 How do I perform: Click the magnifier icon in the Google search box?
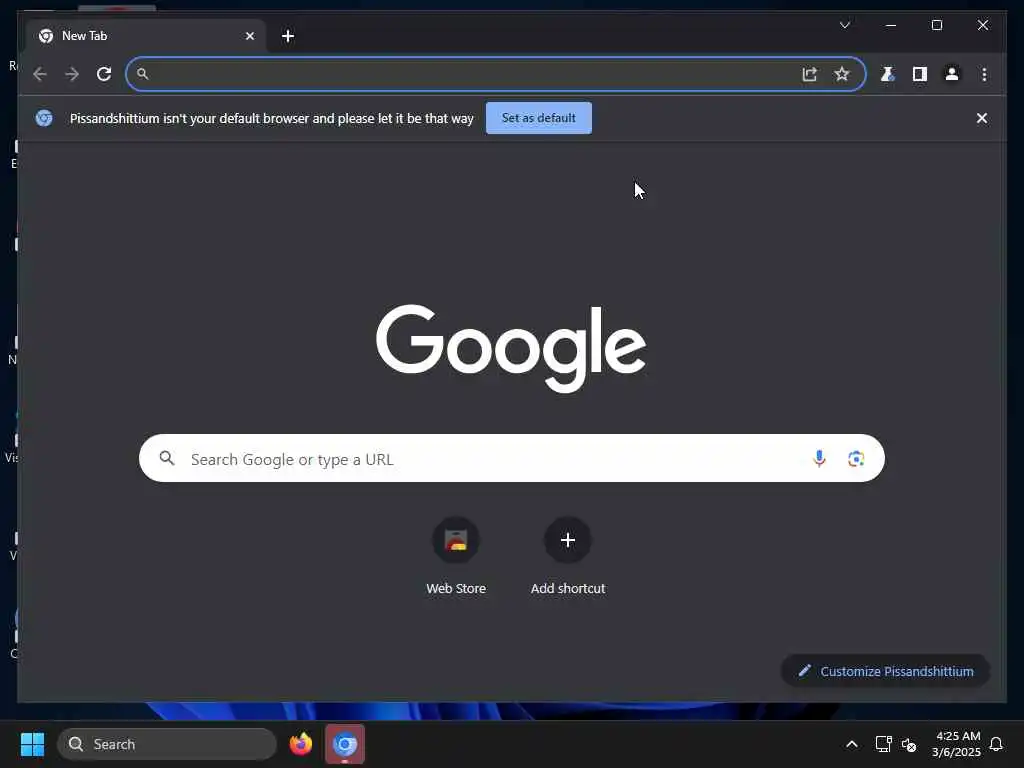tap(167, 458)
